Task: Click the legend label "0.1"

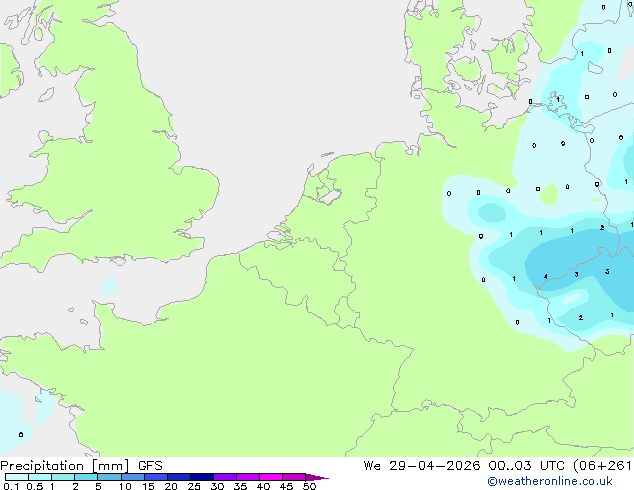Action: coord(11,486)
